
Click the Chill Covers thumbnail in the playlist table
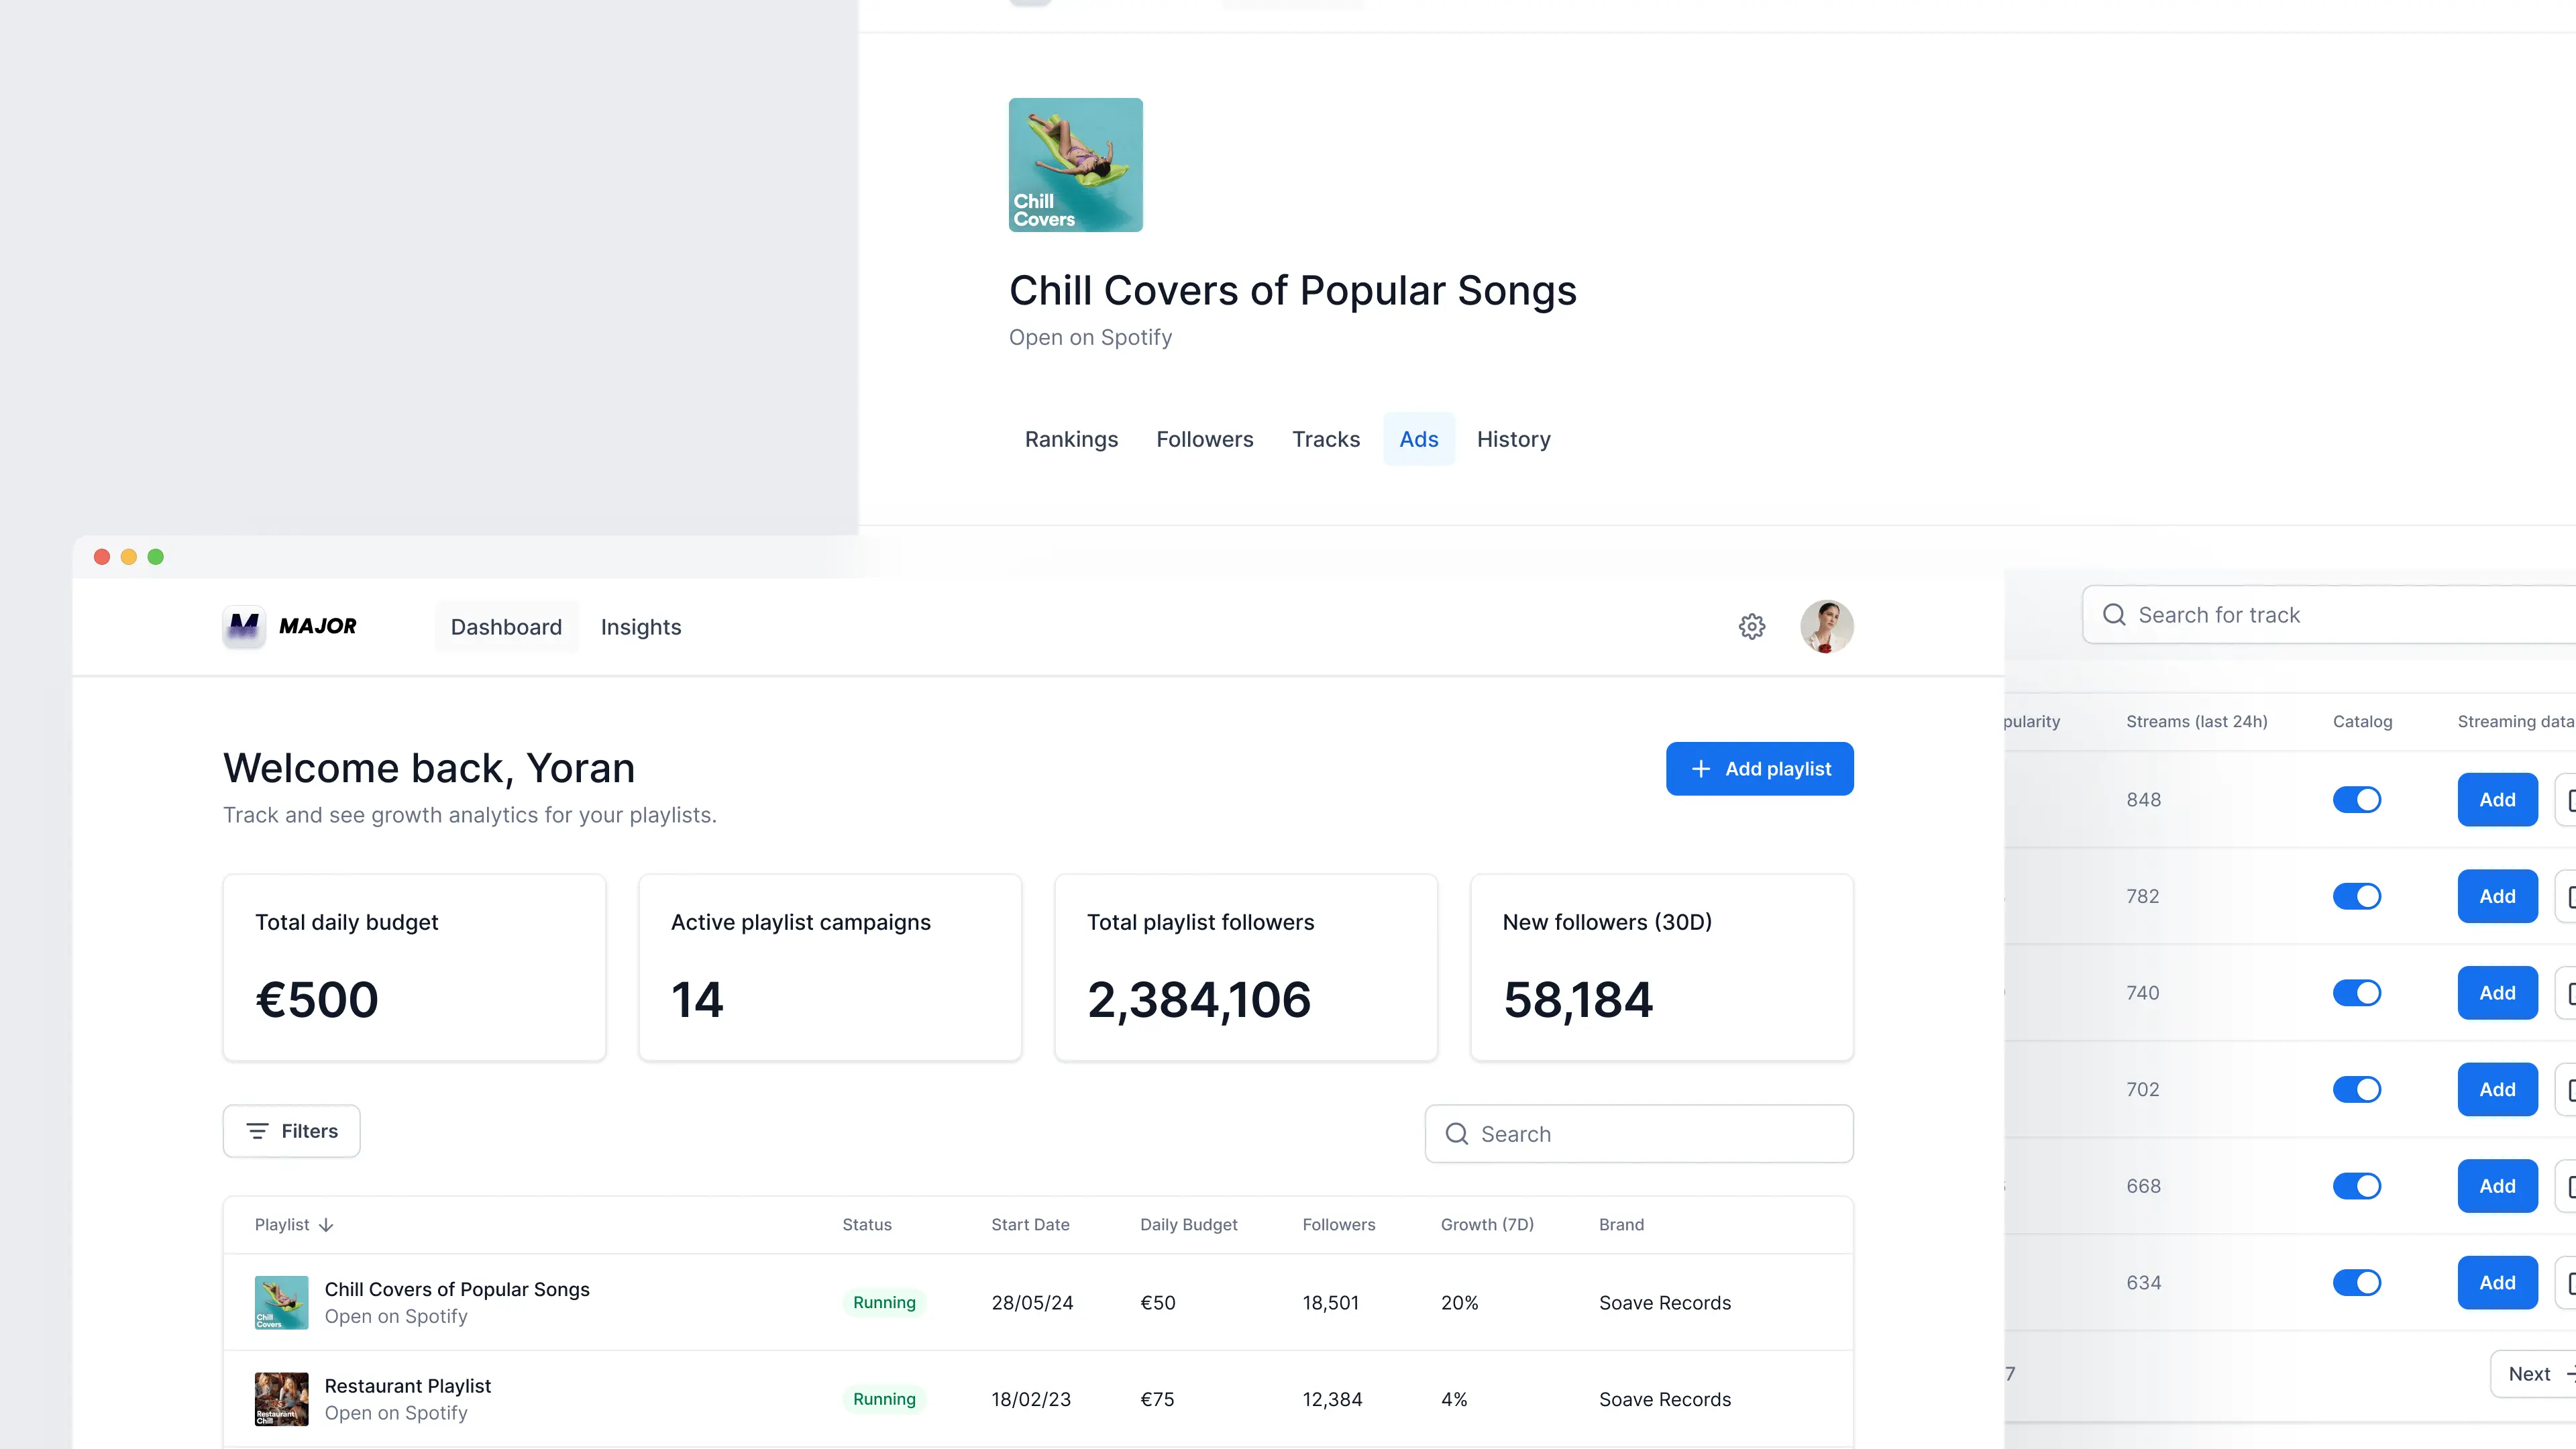282,1303
